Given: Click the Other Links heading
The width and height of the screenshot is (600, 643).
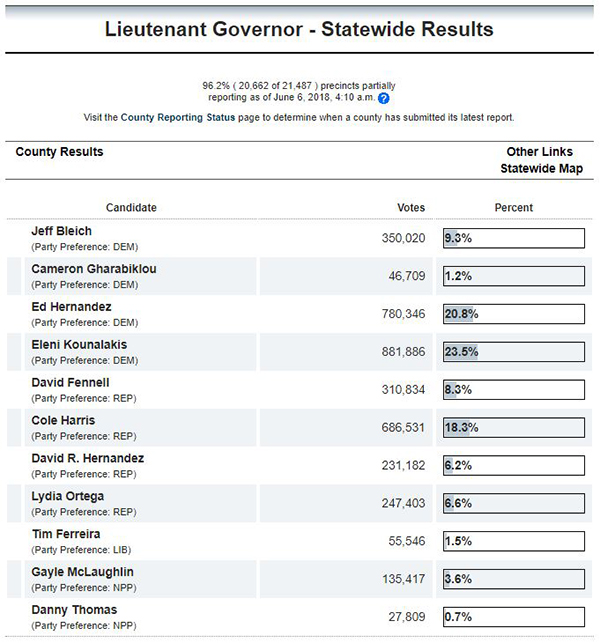Looking at the screenshot, I should pos(540,152).
